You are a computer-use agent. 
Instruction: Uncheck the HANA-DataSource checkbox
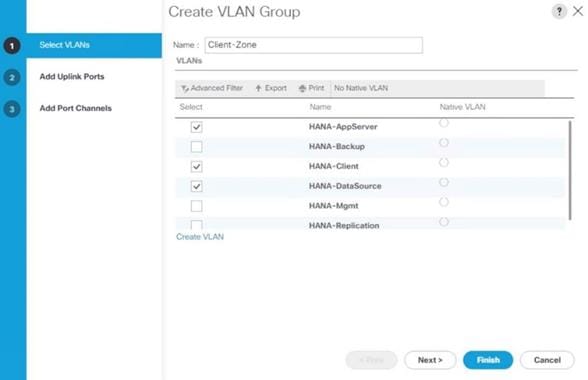point(196,186)
